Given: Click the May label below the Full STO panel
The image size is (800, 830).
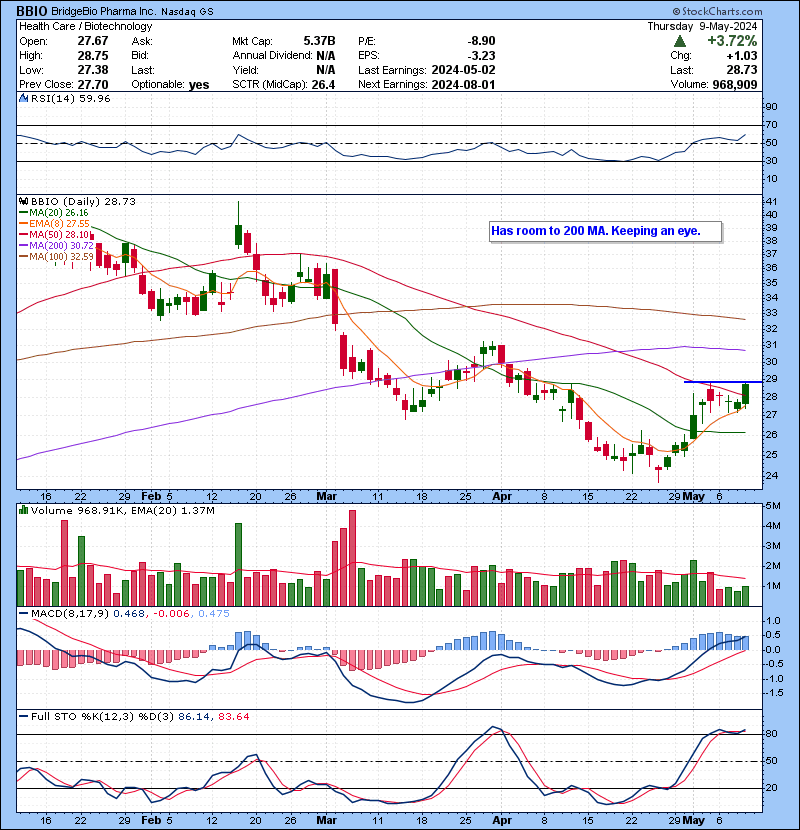Looking at the screenshot, I should tap(694, 820).
